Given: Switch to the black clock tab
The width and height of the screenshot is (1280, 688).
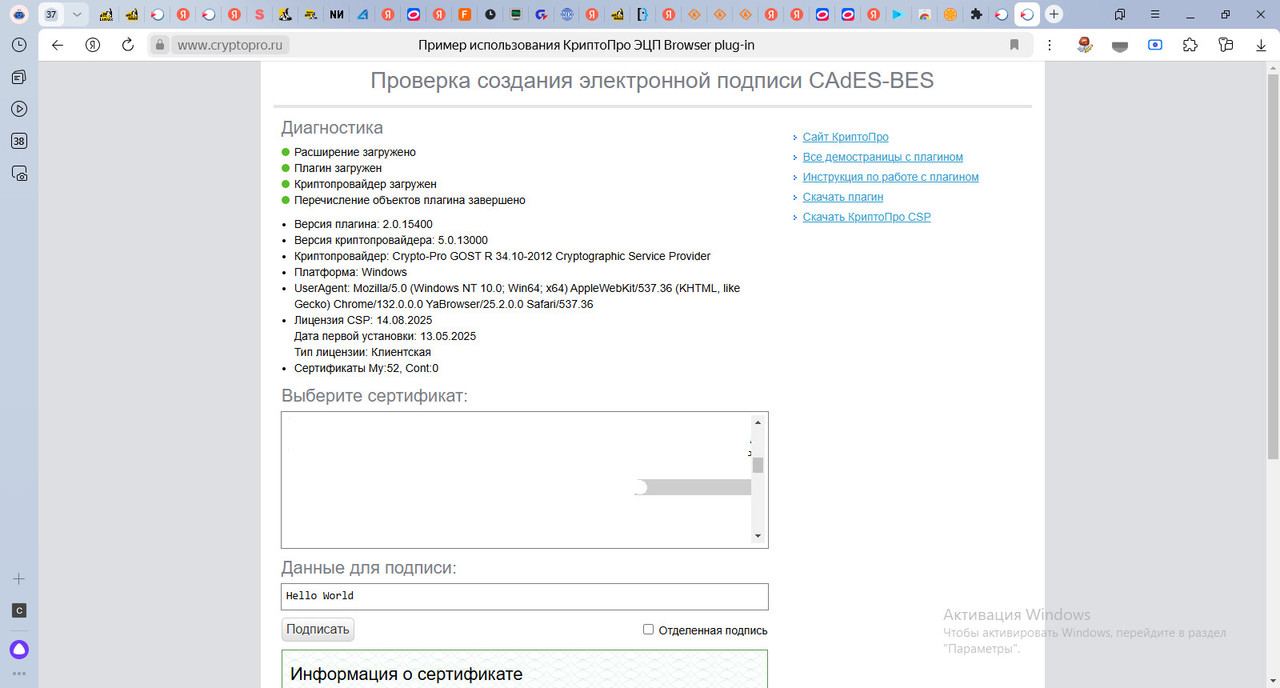Looking at the screenshot, I should pos(490,14).
